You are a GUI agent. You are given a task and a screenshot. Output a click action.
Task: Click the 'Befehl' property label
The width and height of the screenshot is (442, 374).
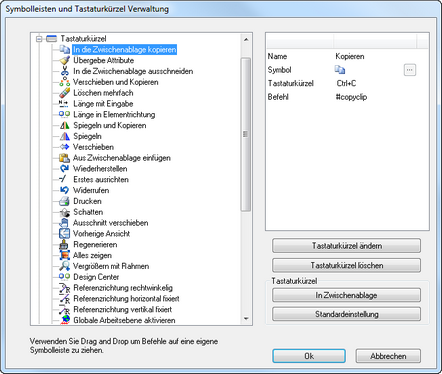(278, 97)
